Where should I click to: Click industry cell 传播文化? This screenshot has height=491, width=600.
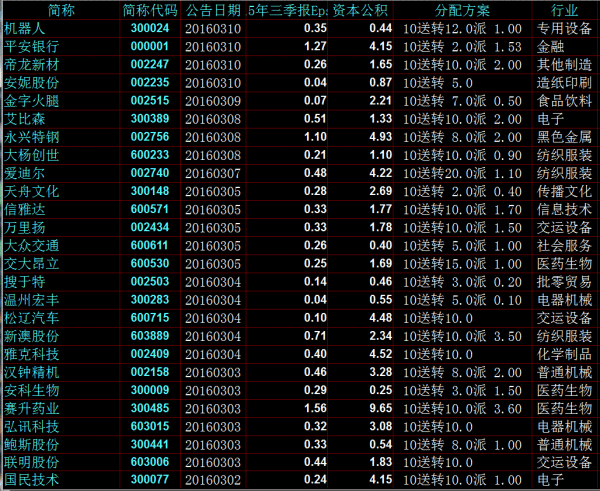564,191
